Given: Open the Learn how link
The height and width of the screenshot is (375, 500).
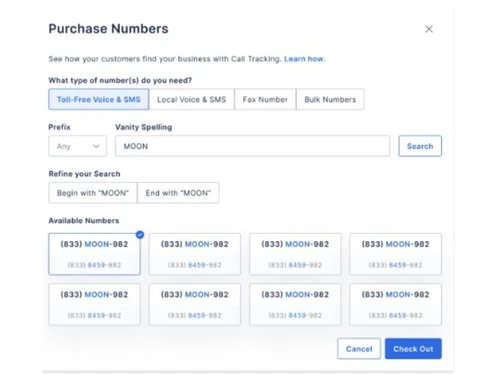Looking at the screenshot, I should click(x=304, y=59).
